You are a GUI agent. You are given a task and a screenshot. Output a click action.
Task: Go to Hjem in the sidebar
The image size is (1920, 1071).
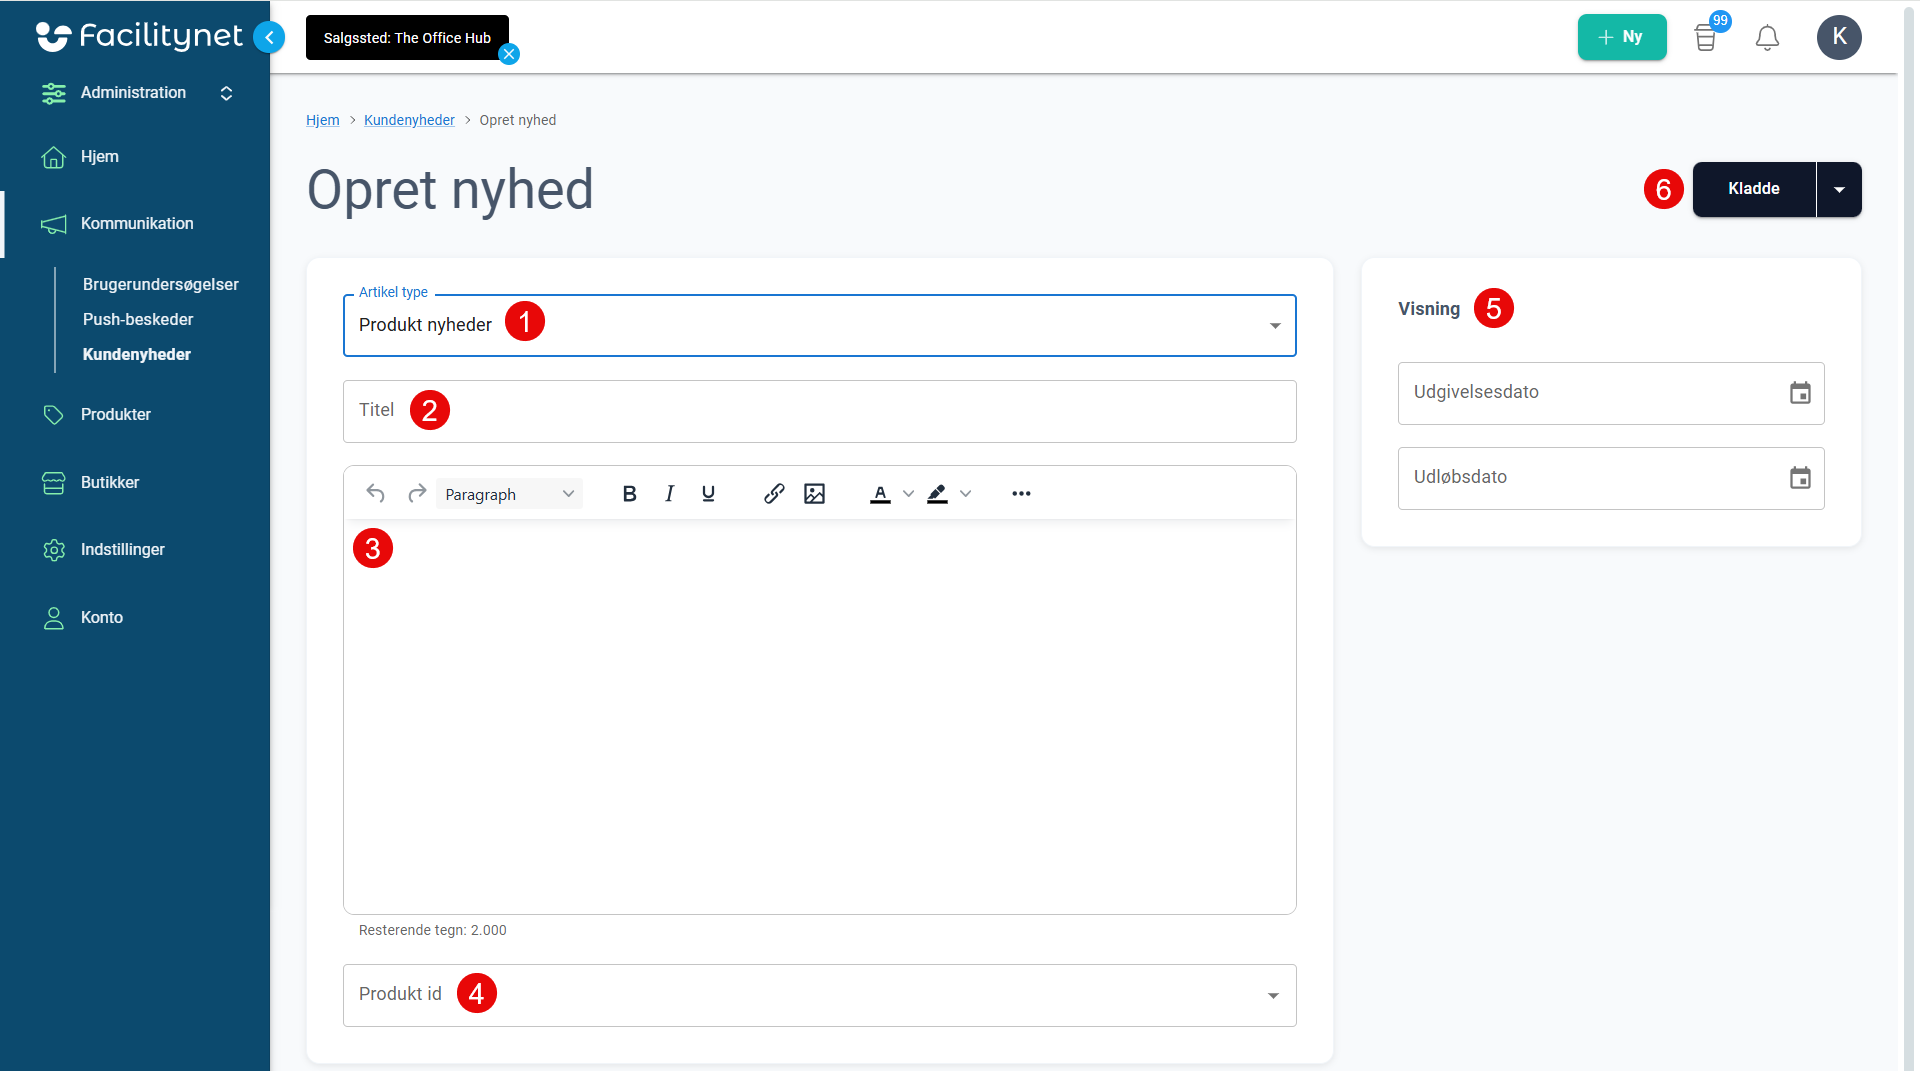point(99,157)
